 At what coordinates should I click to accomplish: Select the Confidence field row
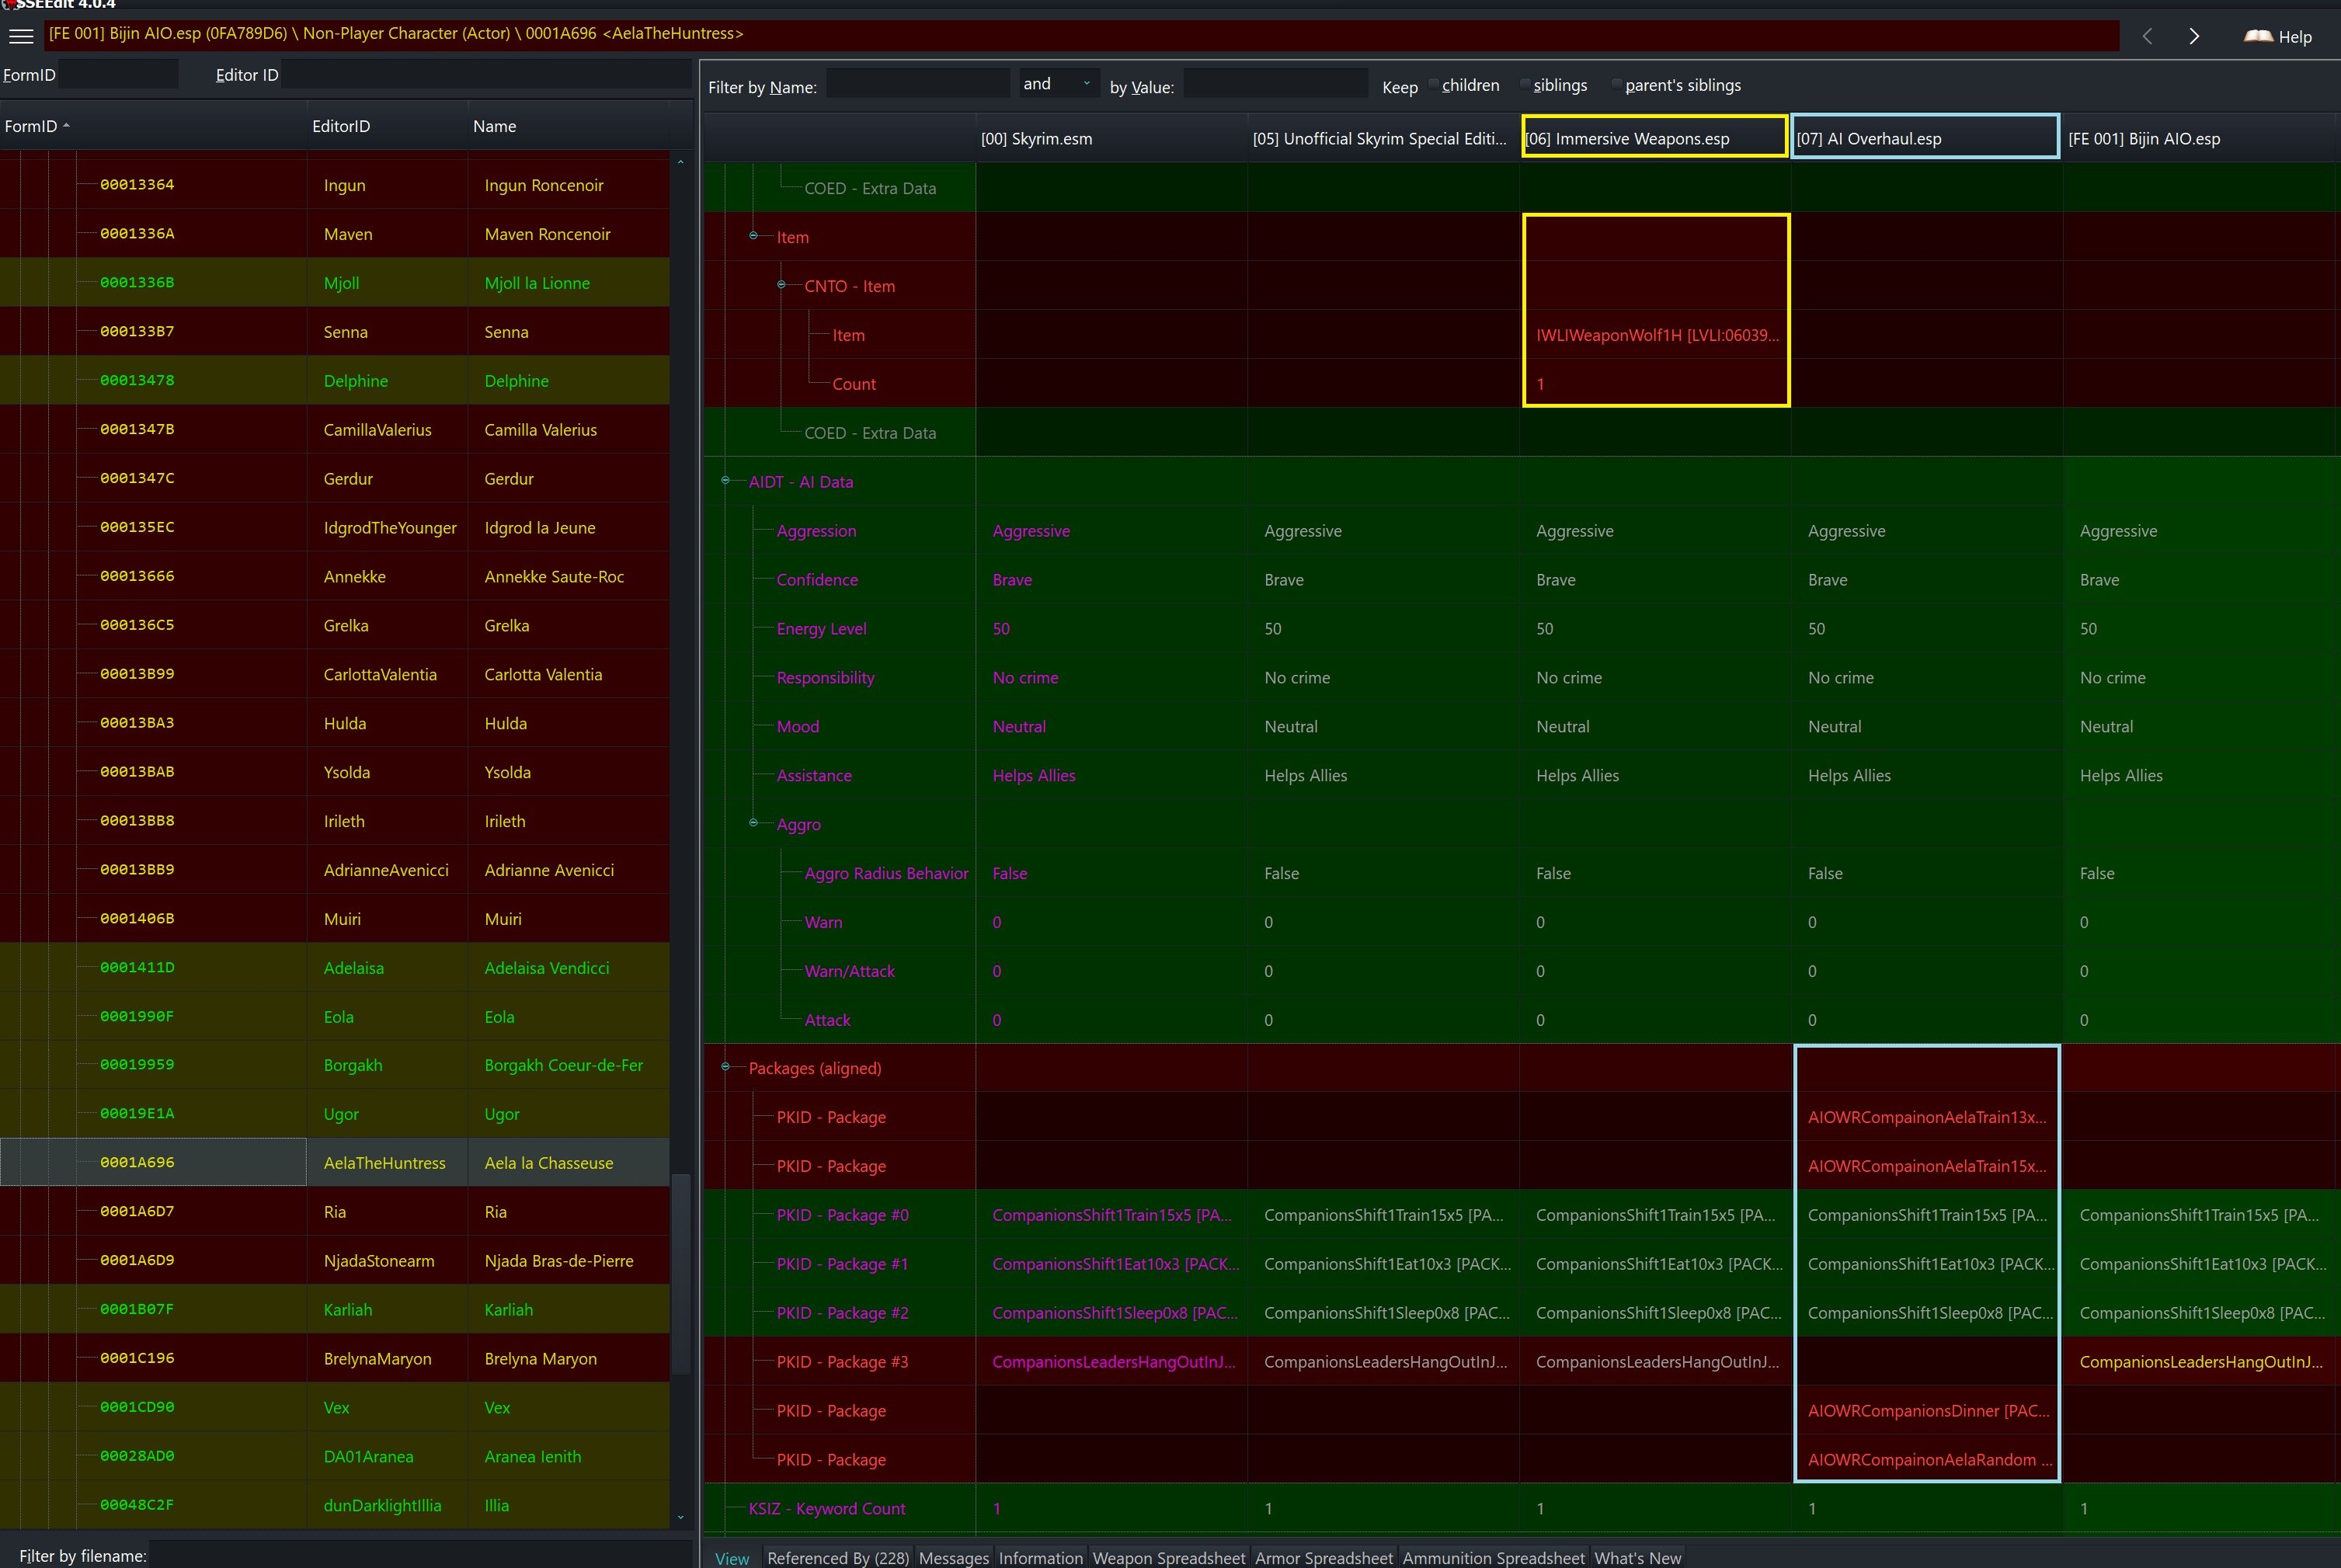(x=1522, y=580)
